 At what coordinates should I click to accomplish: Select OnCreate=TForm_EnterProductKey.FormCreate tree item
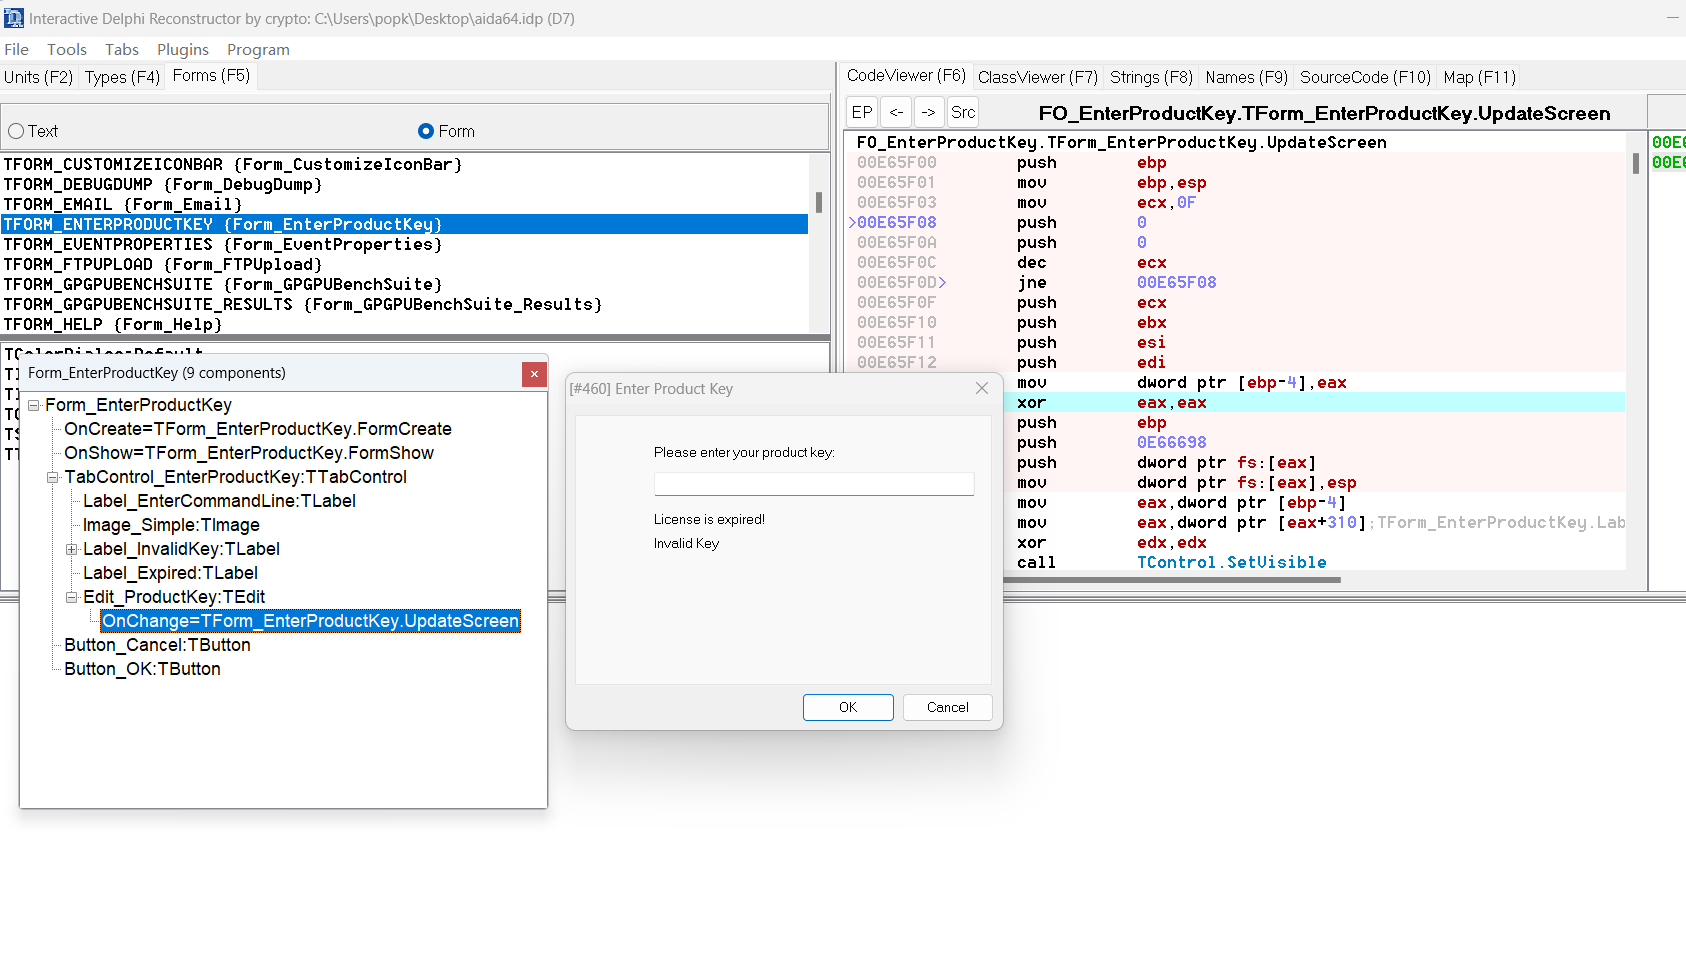(x=258, y=429)
